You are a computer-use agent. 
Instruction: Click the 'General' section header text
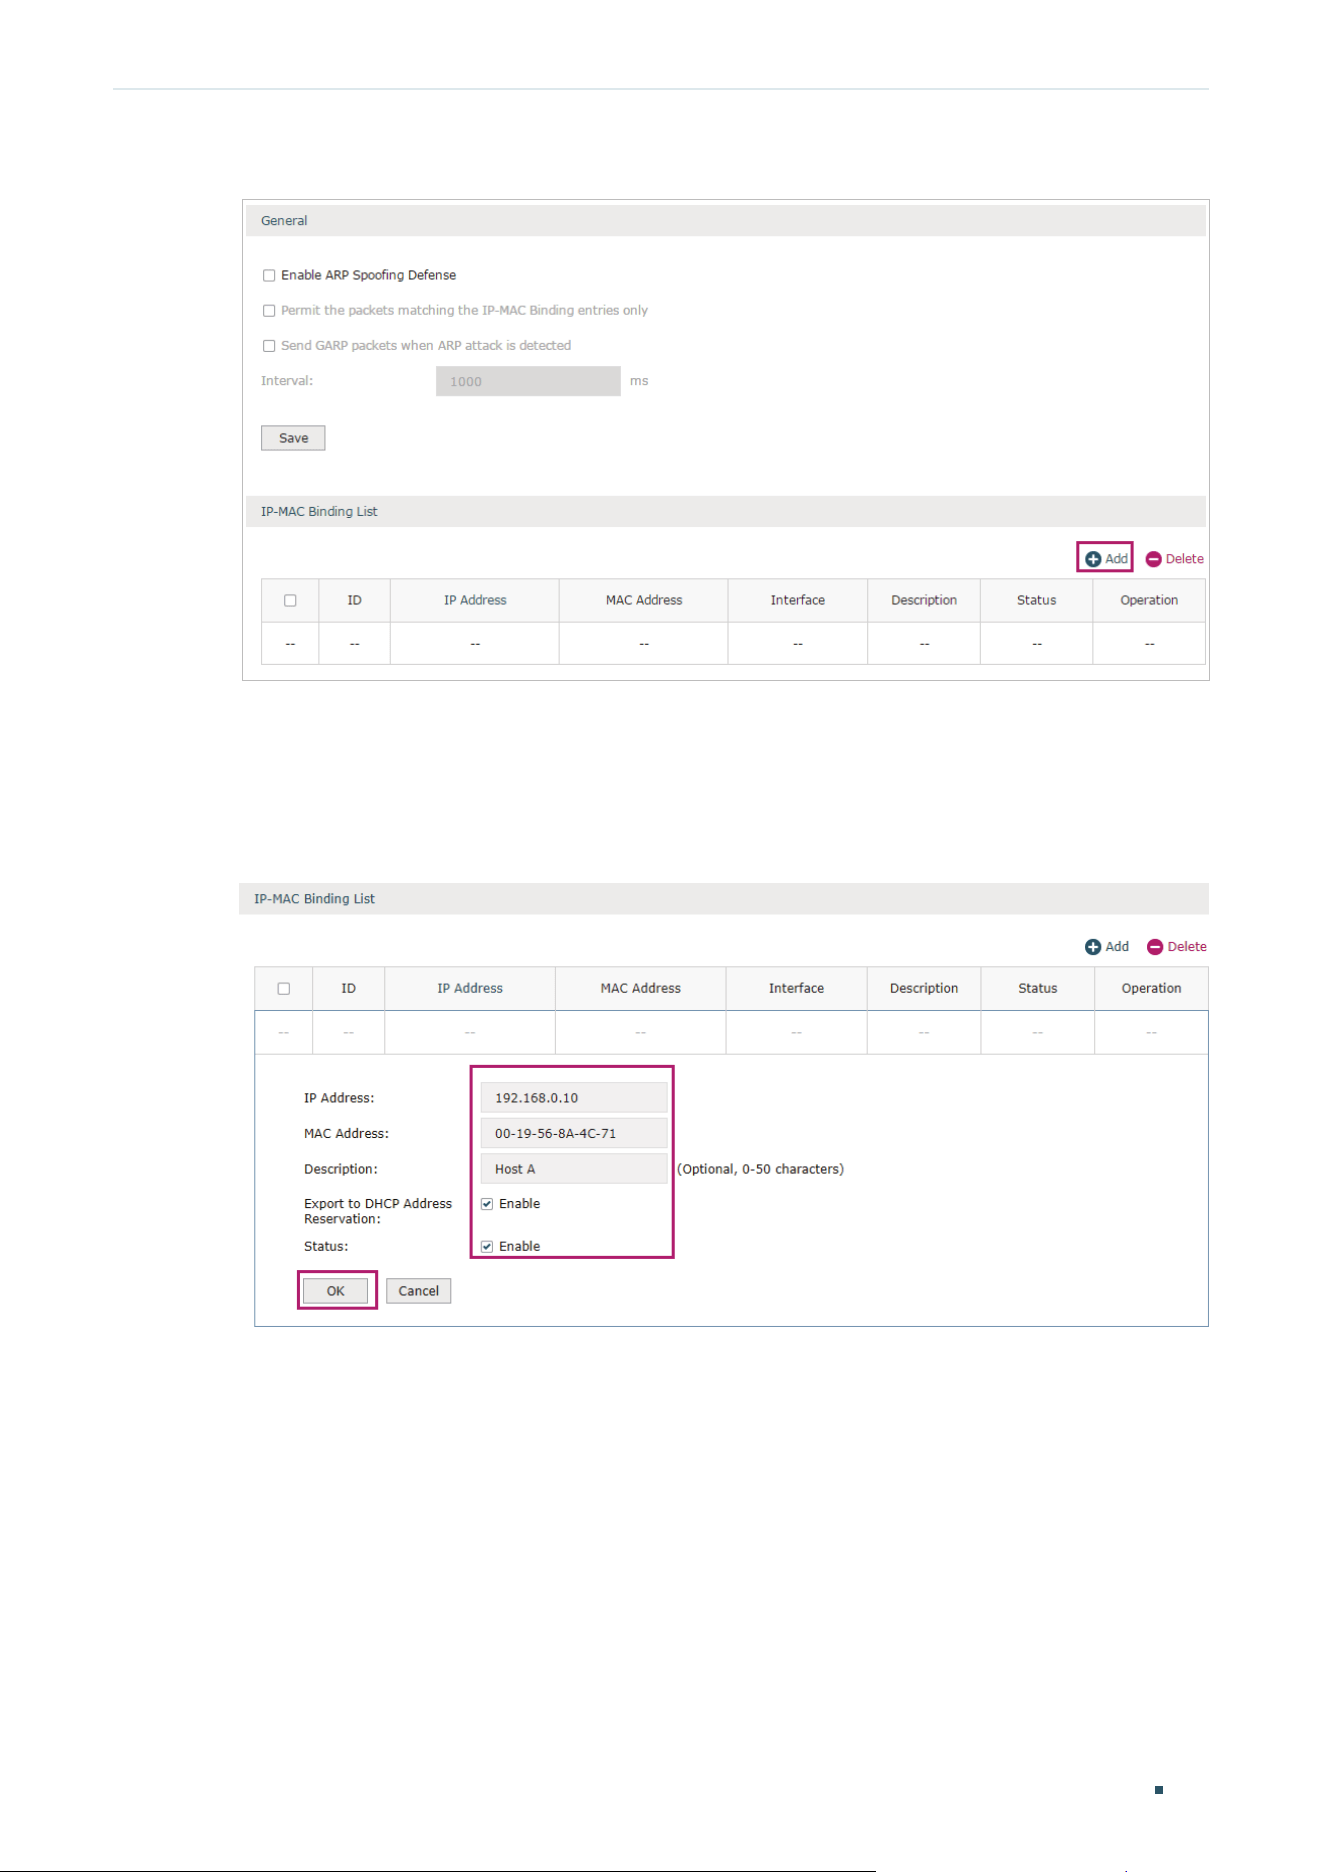pyautogui.click(x=284, y=221)
